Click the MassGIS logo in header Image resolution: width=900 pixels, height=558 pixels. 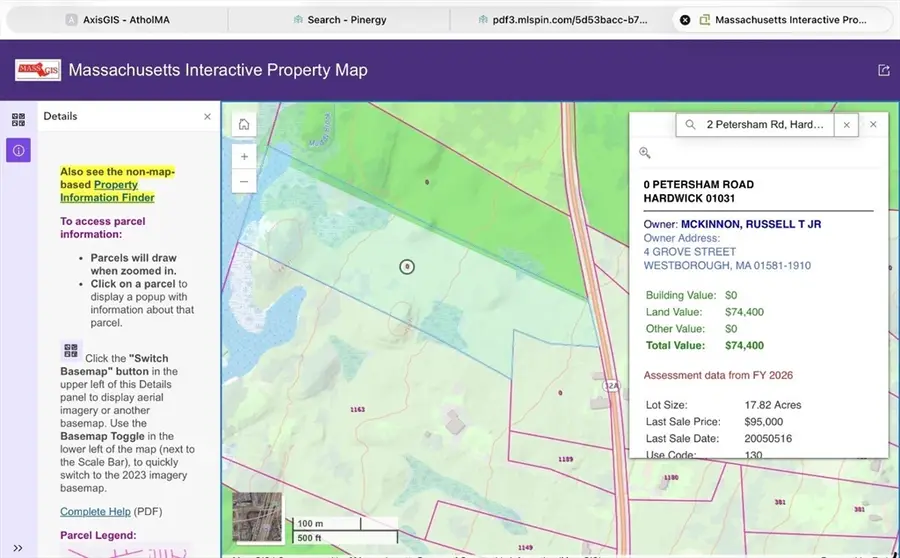click(37, 70)
